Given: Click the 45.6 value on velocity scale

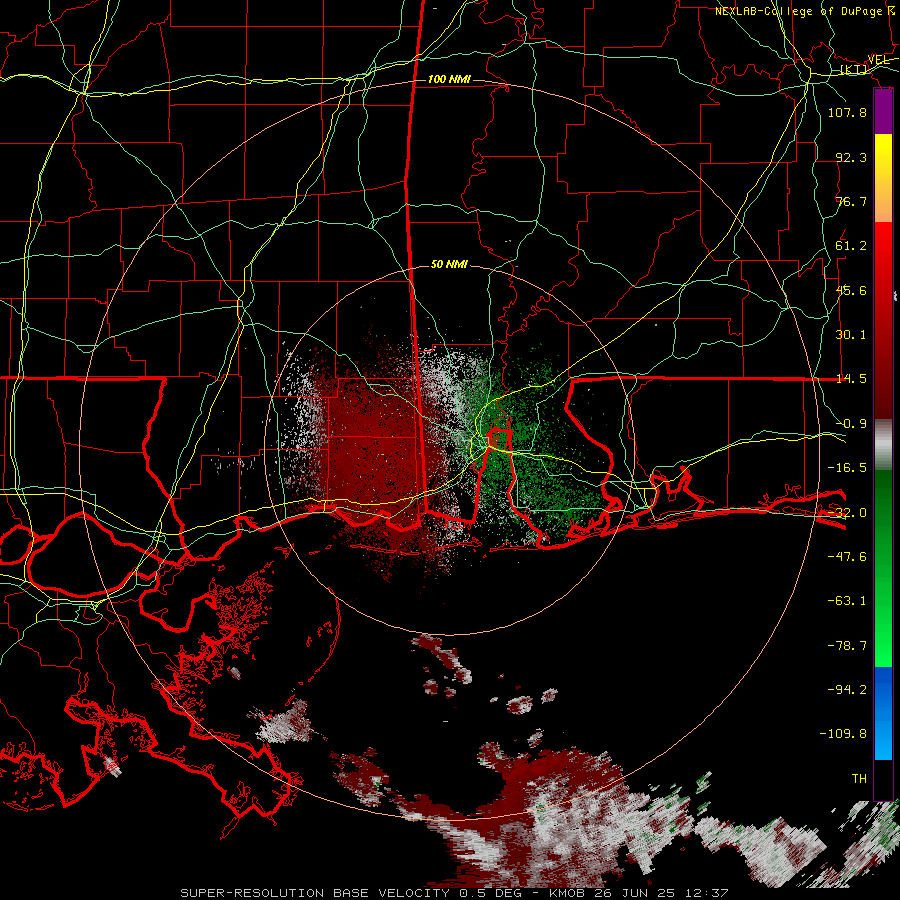Looking at the screenshot, I should point(851,290).
